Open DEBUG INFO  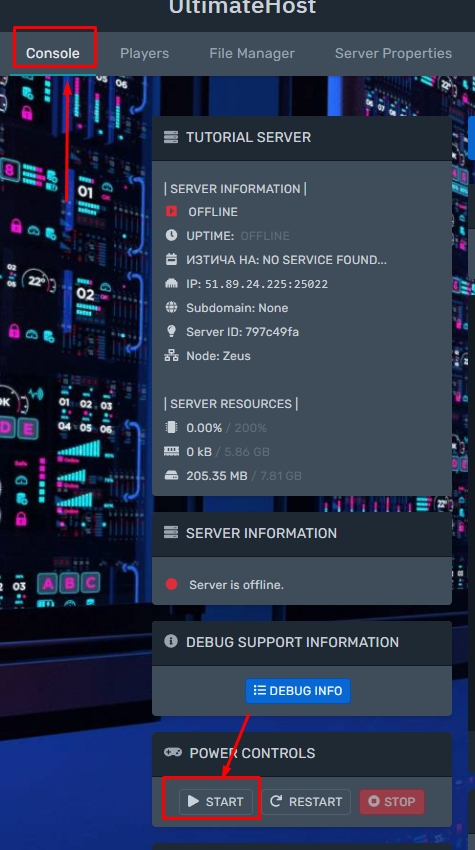click(x=298, y=691)
